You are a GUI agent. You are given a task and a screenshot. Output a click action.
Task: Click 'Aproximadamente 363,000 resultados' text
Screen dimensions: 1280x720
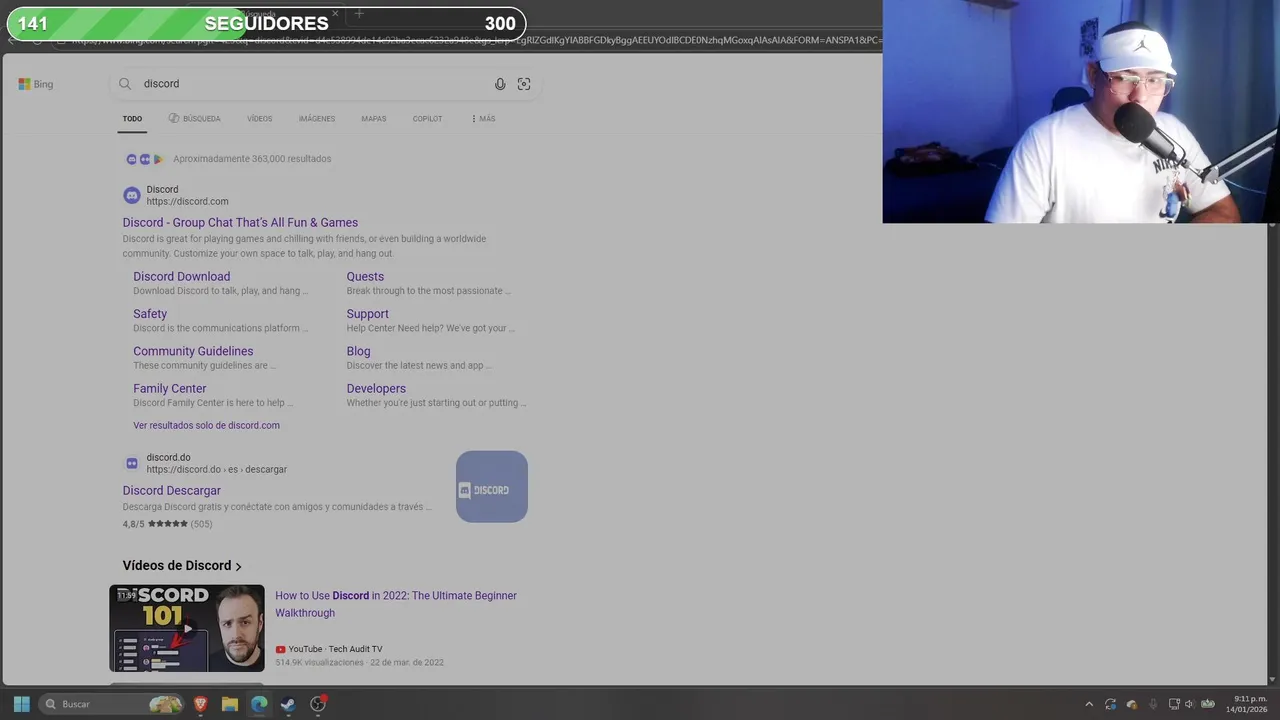click(x=252, y=159)
